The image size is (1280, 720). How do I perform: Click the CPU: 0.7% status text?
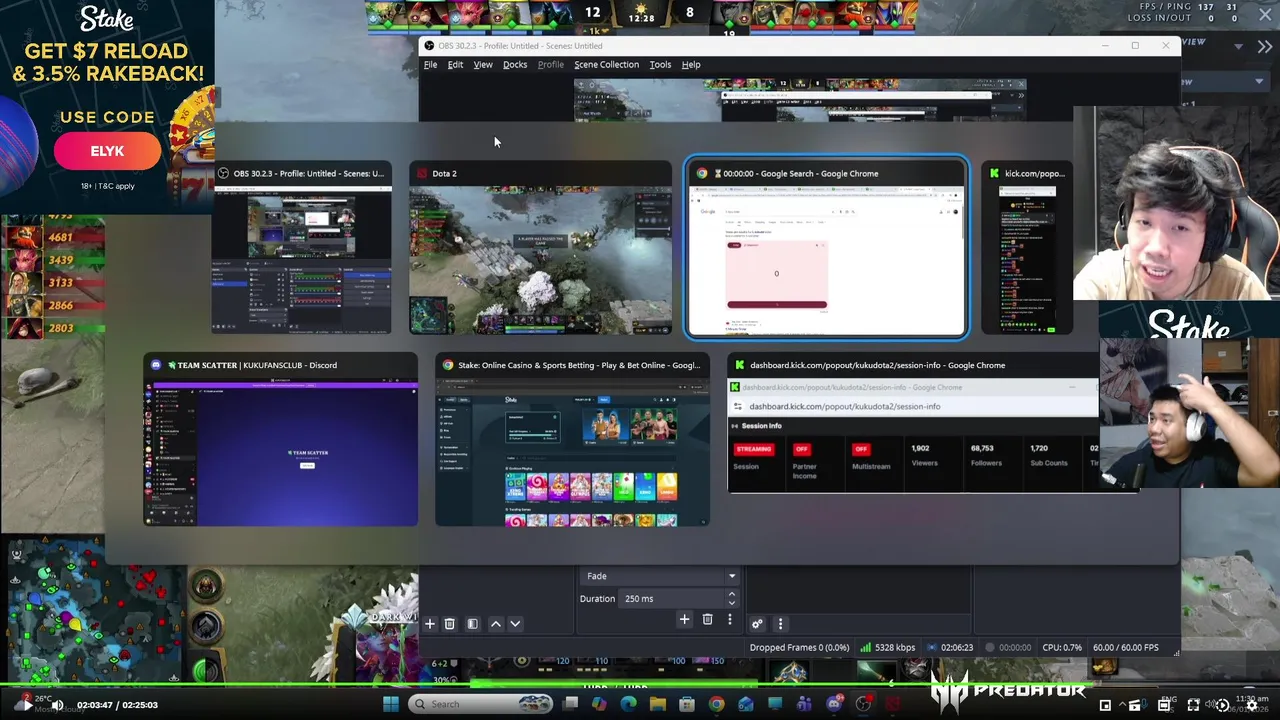[1062, 647]
